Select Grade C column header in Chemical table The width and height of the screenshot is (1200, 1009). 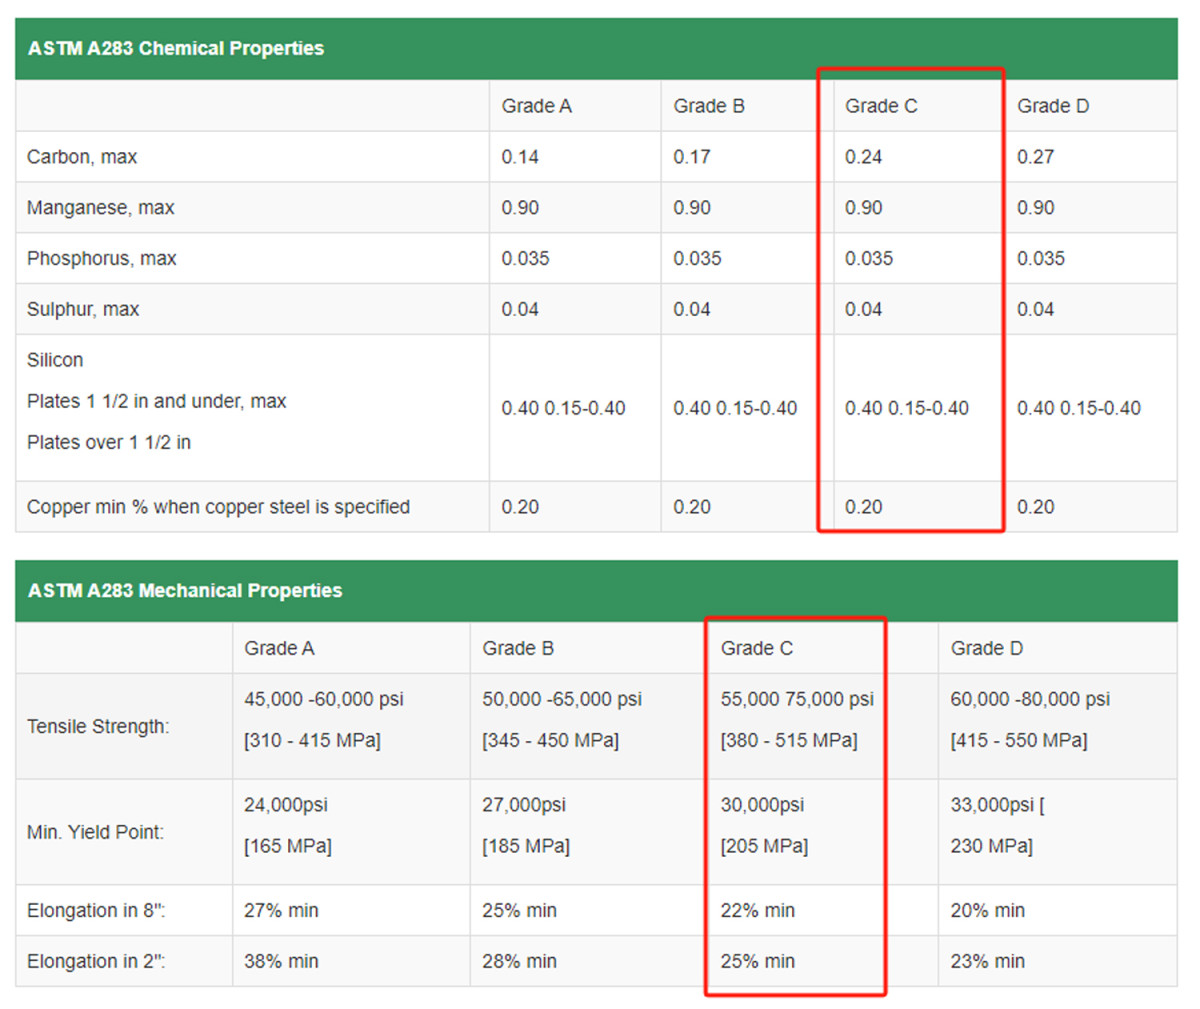(x=880, y=106)
